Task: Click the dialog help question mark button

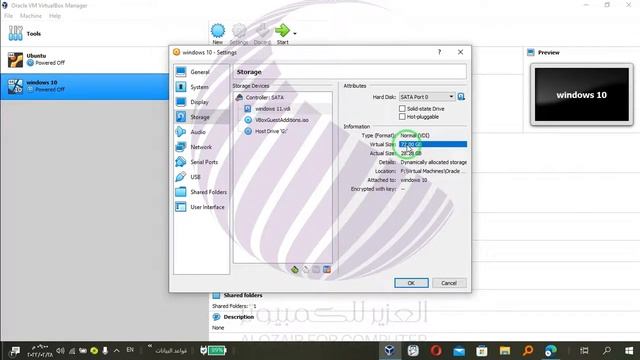Action: coord(440,52)
